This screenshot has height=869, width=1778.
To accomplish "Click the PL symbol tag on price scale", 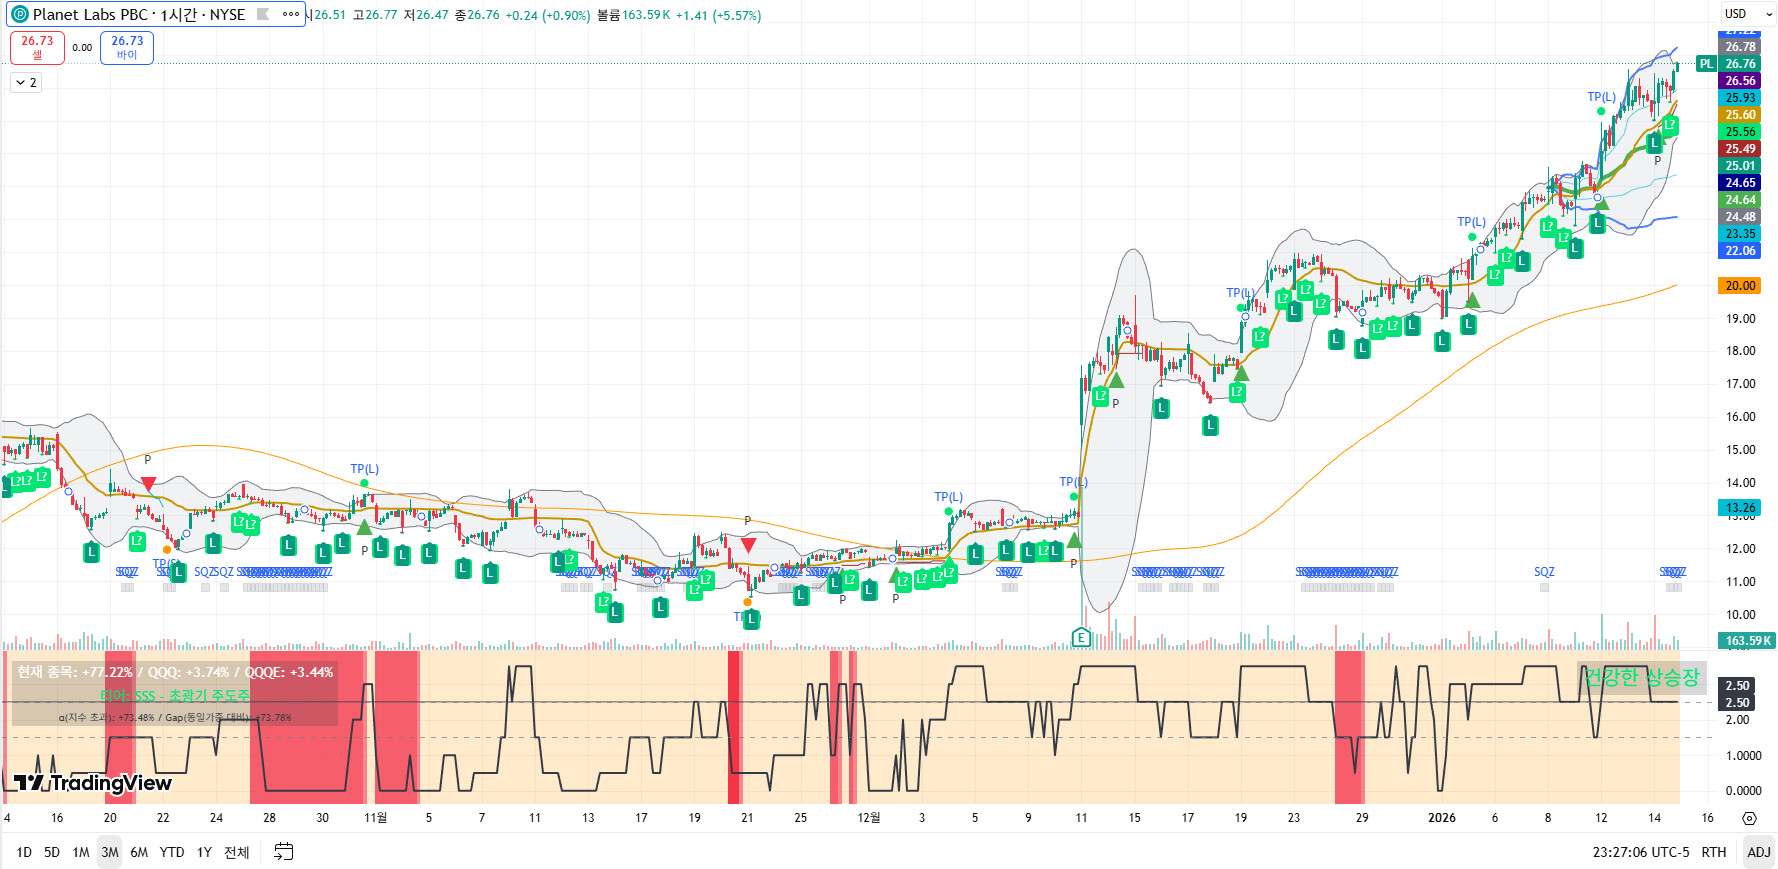I will (1706, 64).
